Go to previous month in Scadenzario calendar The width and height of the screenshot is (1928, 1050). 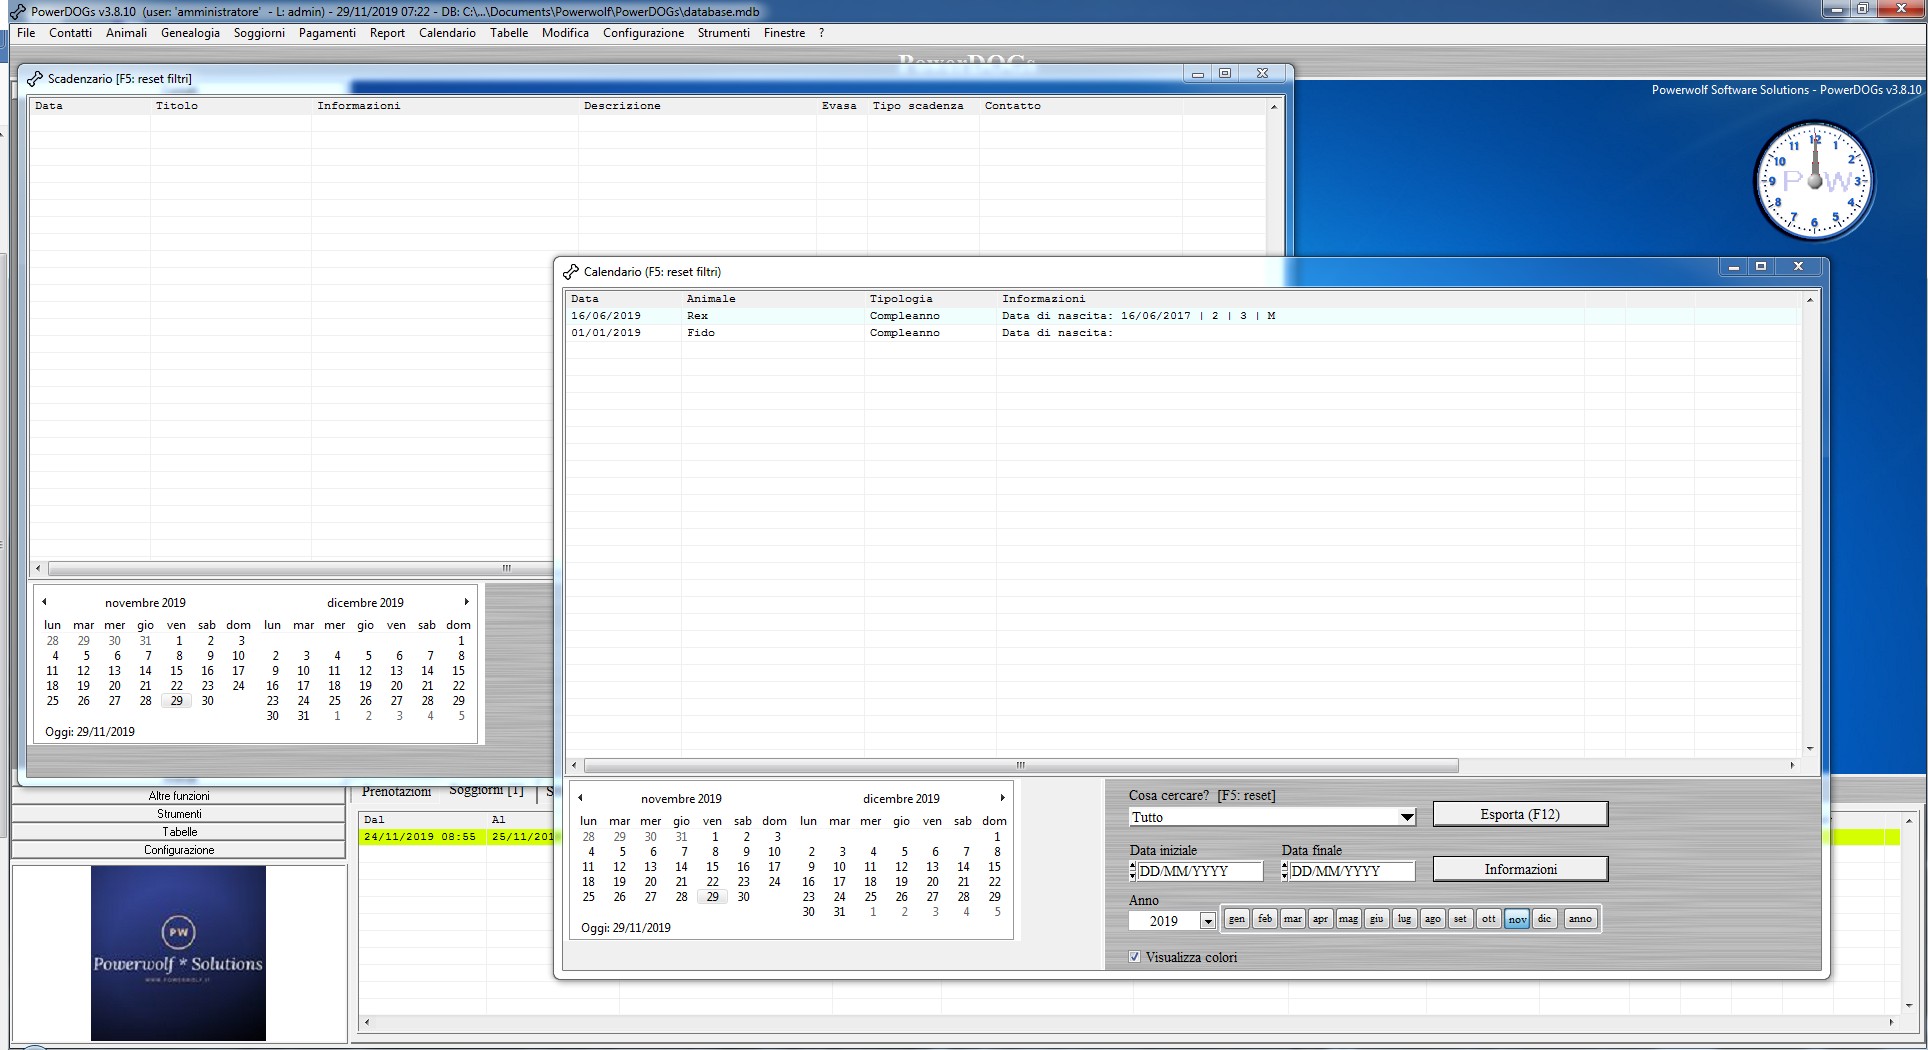45,602
